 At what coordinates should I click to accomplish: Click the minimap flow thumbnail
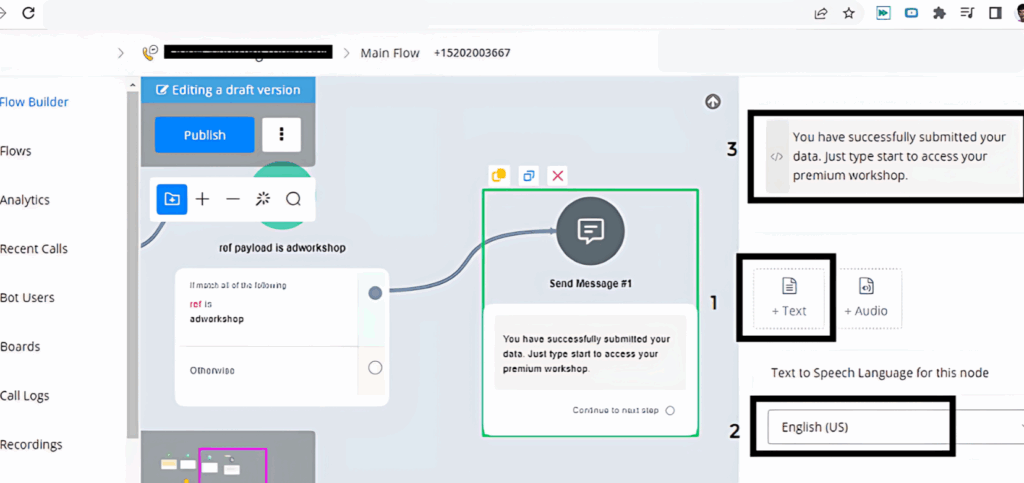[x=232, y=465]
